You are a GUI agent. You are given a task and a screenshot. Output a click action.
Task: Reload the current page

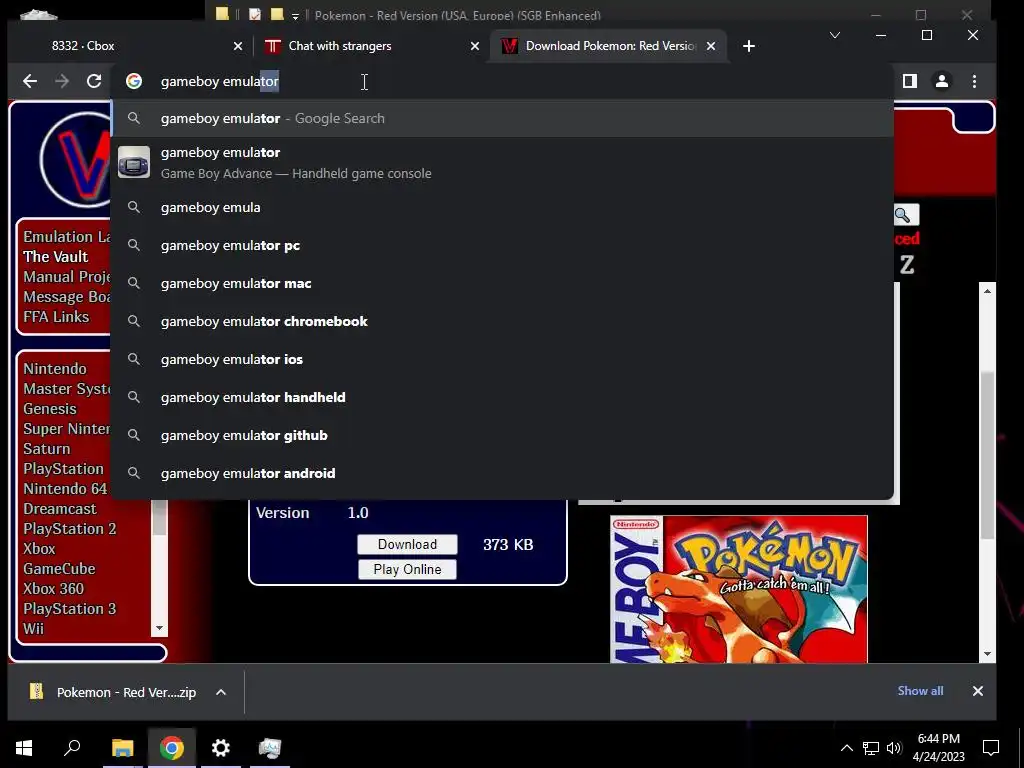click(94, 81)
